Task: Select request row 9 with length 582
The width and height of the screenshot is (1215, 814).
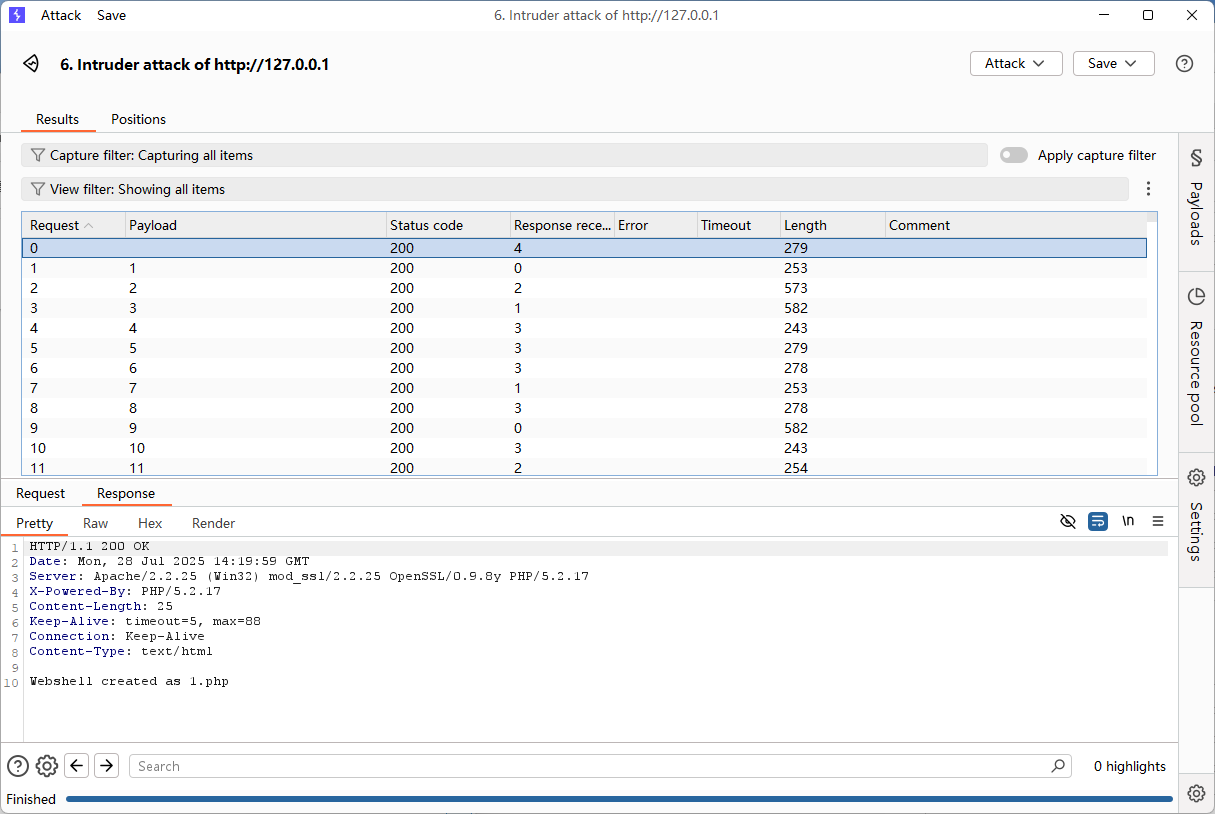Action: tap(584, 428)
